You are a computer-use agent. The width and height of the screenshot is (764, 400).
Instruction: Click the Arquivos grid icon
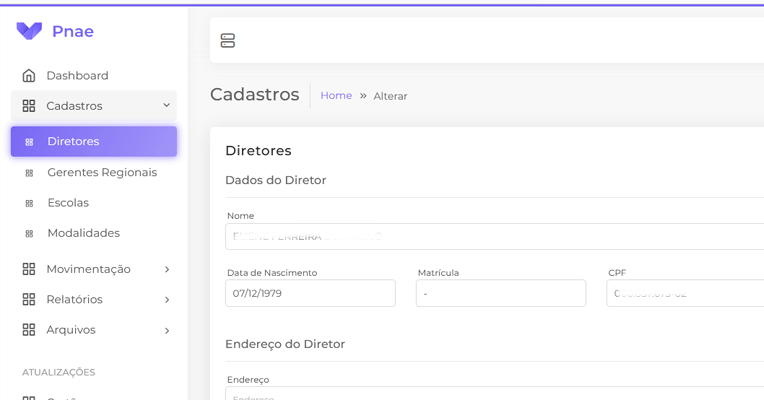pos(29,330)
